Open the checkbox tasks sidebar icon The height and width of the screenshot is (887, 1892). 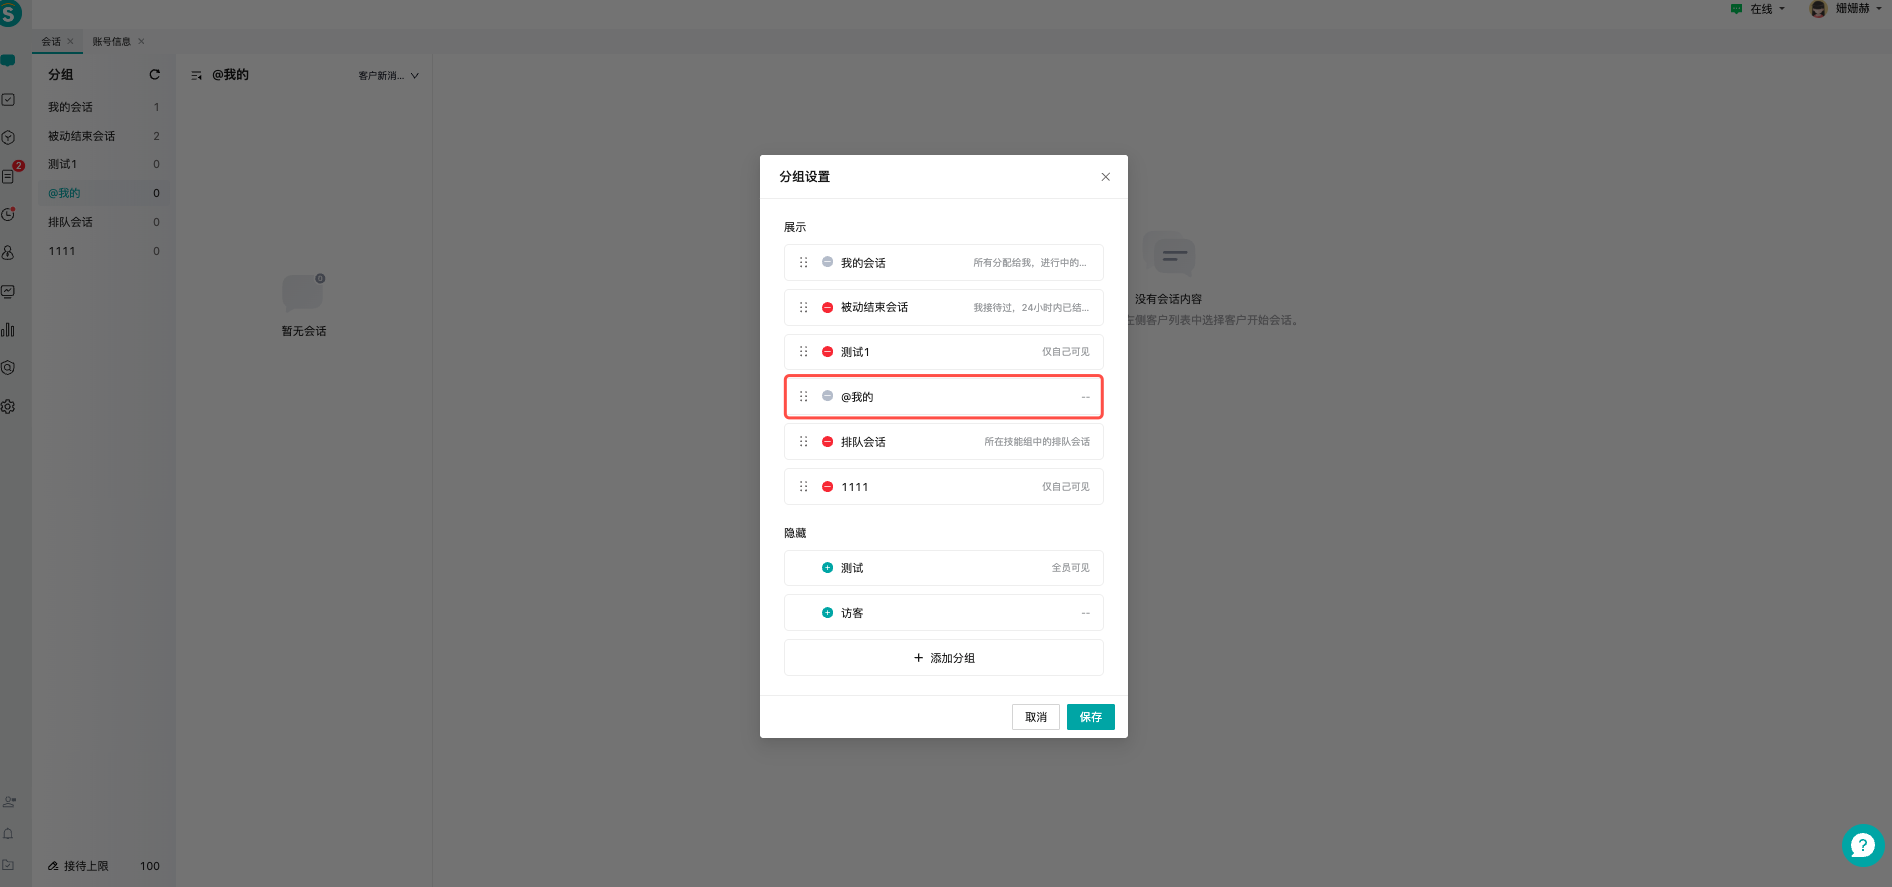coord(8,99)
